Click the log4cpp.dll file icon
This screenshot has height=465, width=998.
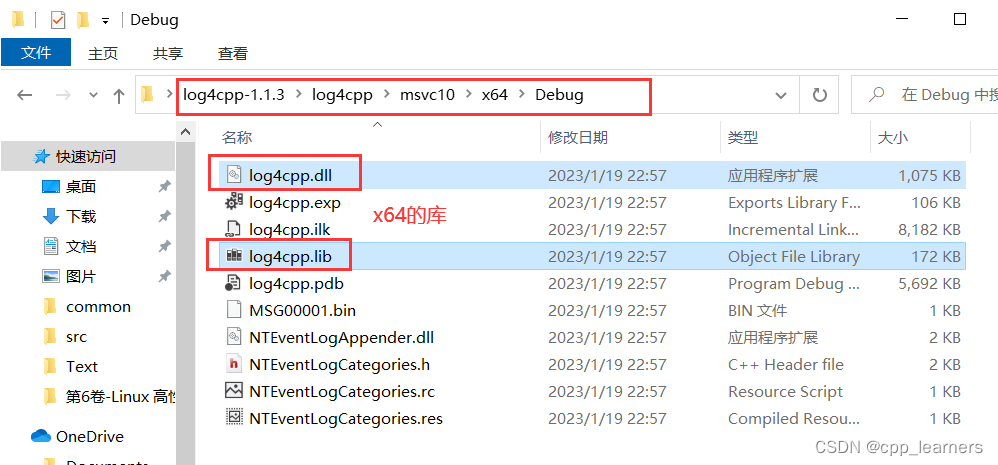click(x=234, y=175)
